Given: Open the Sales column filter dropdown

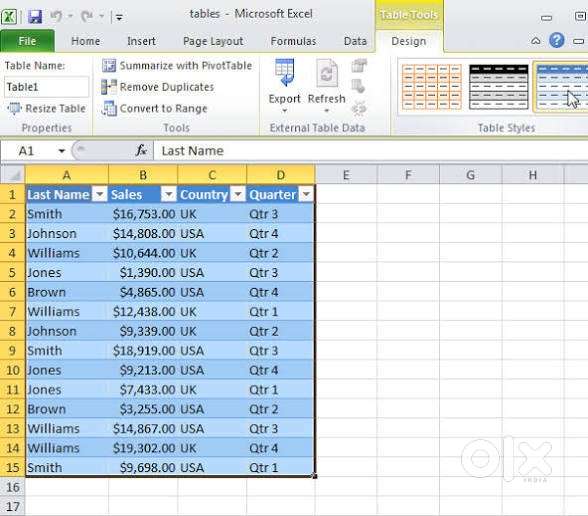Looking at the screenshot, I should coord(169,194).
